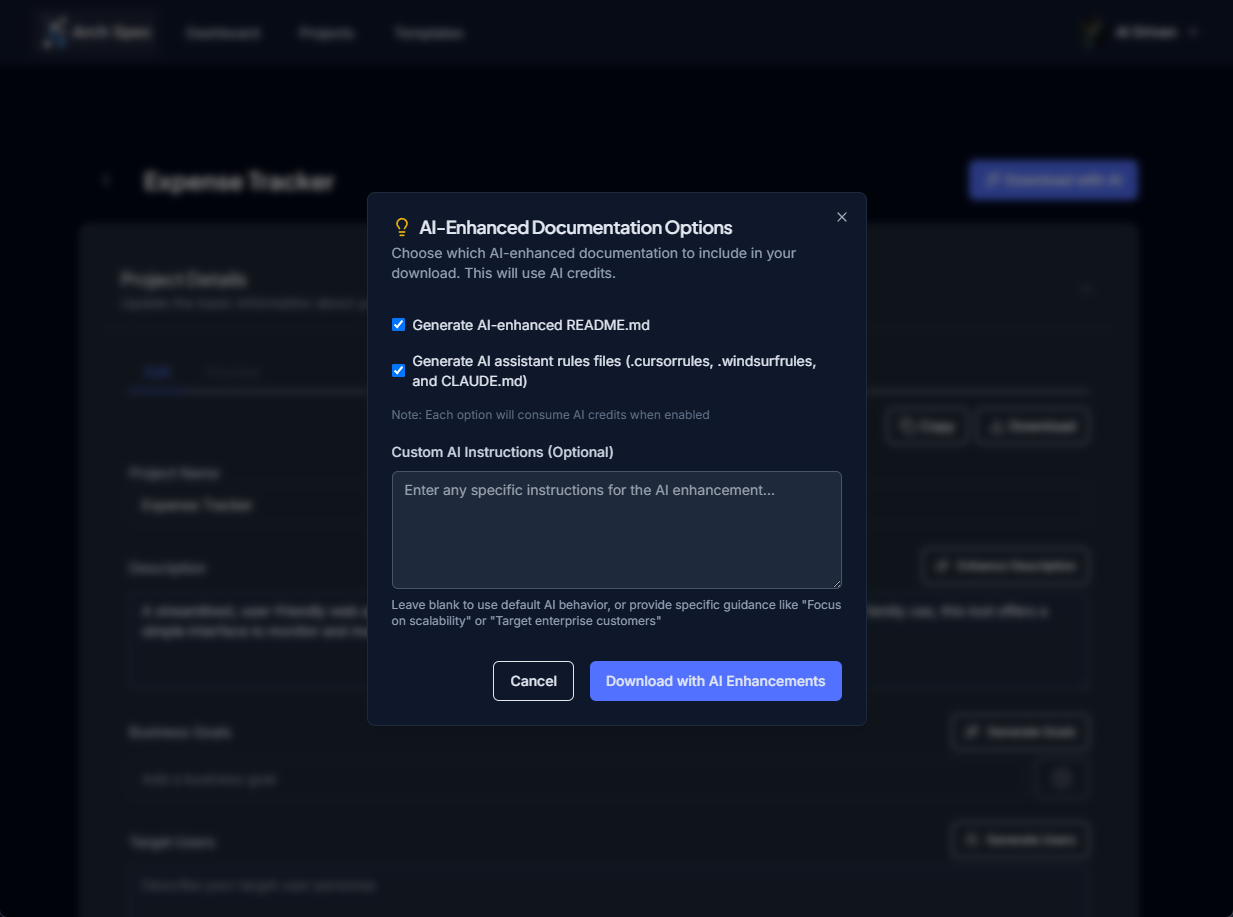The width and height of the screenshot is (1233, 917).
Task: Uncheck Generate AI-enhanced README.md
Action: coord(398,325)
